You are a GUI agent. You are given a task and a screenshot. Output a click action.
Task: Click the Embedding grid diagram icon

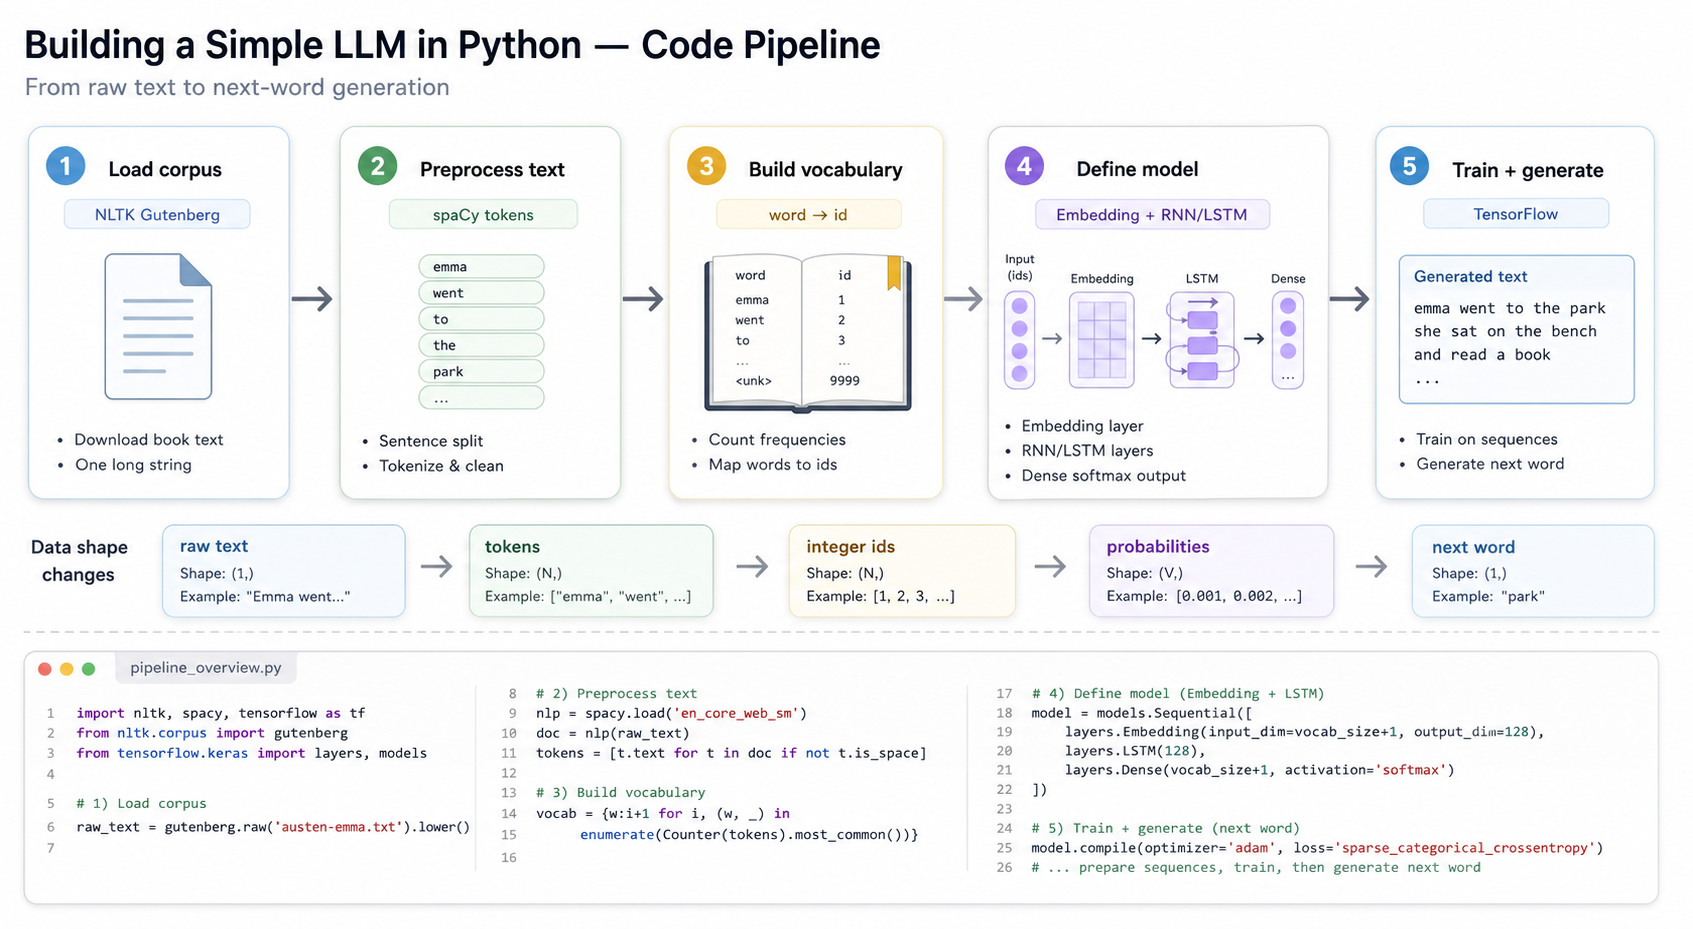pos(1102,340)
